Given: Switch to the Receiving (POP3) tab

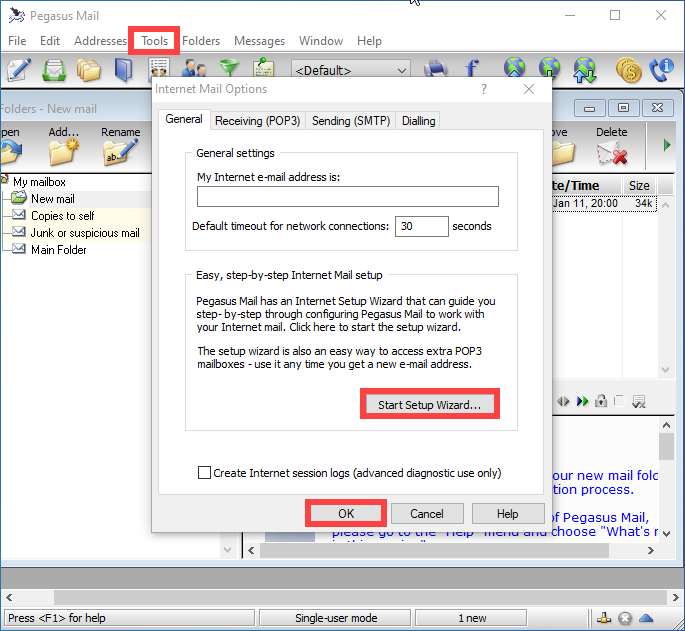Looking at the screenshot, I should (257, 121).
